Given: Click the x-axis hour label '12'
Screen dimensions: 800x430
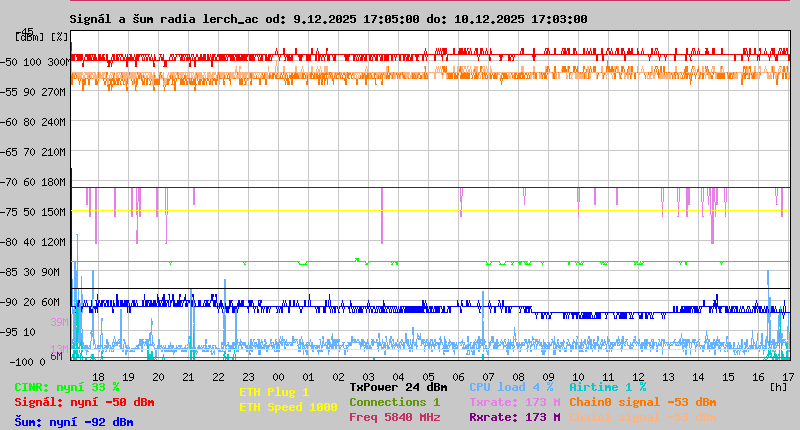Looking at the screenshot, I should (638, 377).
